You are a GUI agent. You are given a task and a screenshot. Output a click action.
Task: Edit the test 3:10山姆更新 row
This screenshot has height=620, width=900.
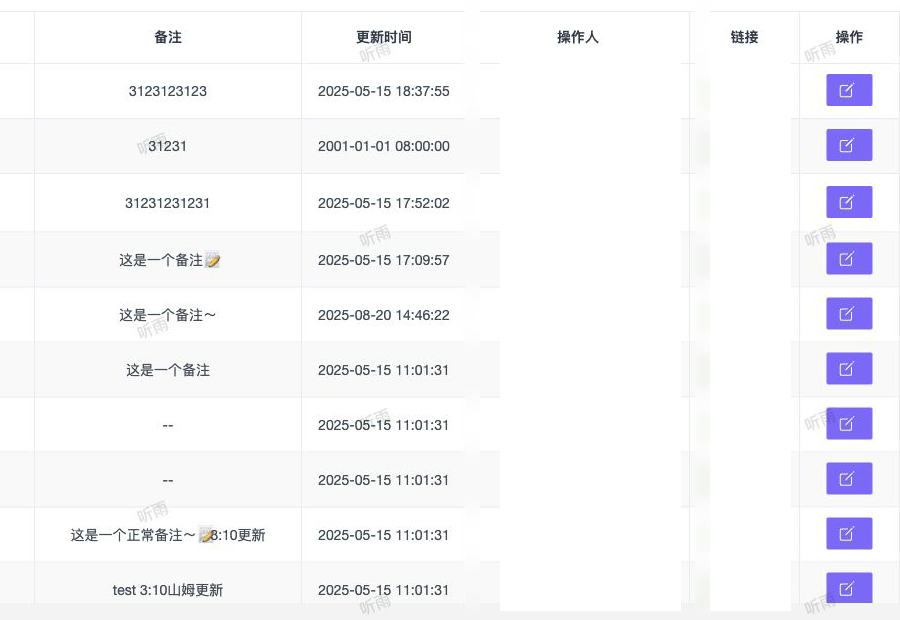[849, 588]
